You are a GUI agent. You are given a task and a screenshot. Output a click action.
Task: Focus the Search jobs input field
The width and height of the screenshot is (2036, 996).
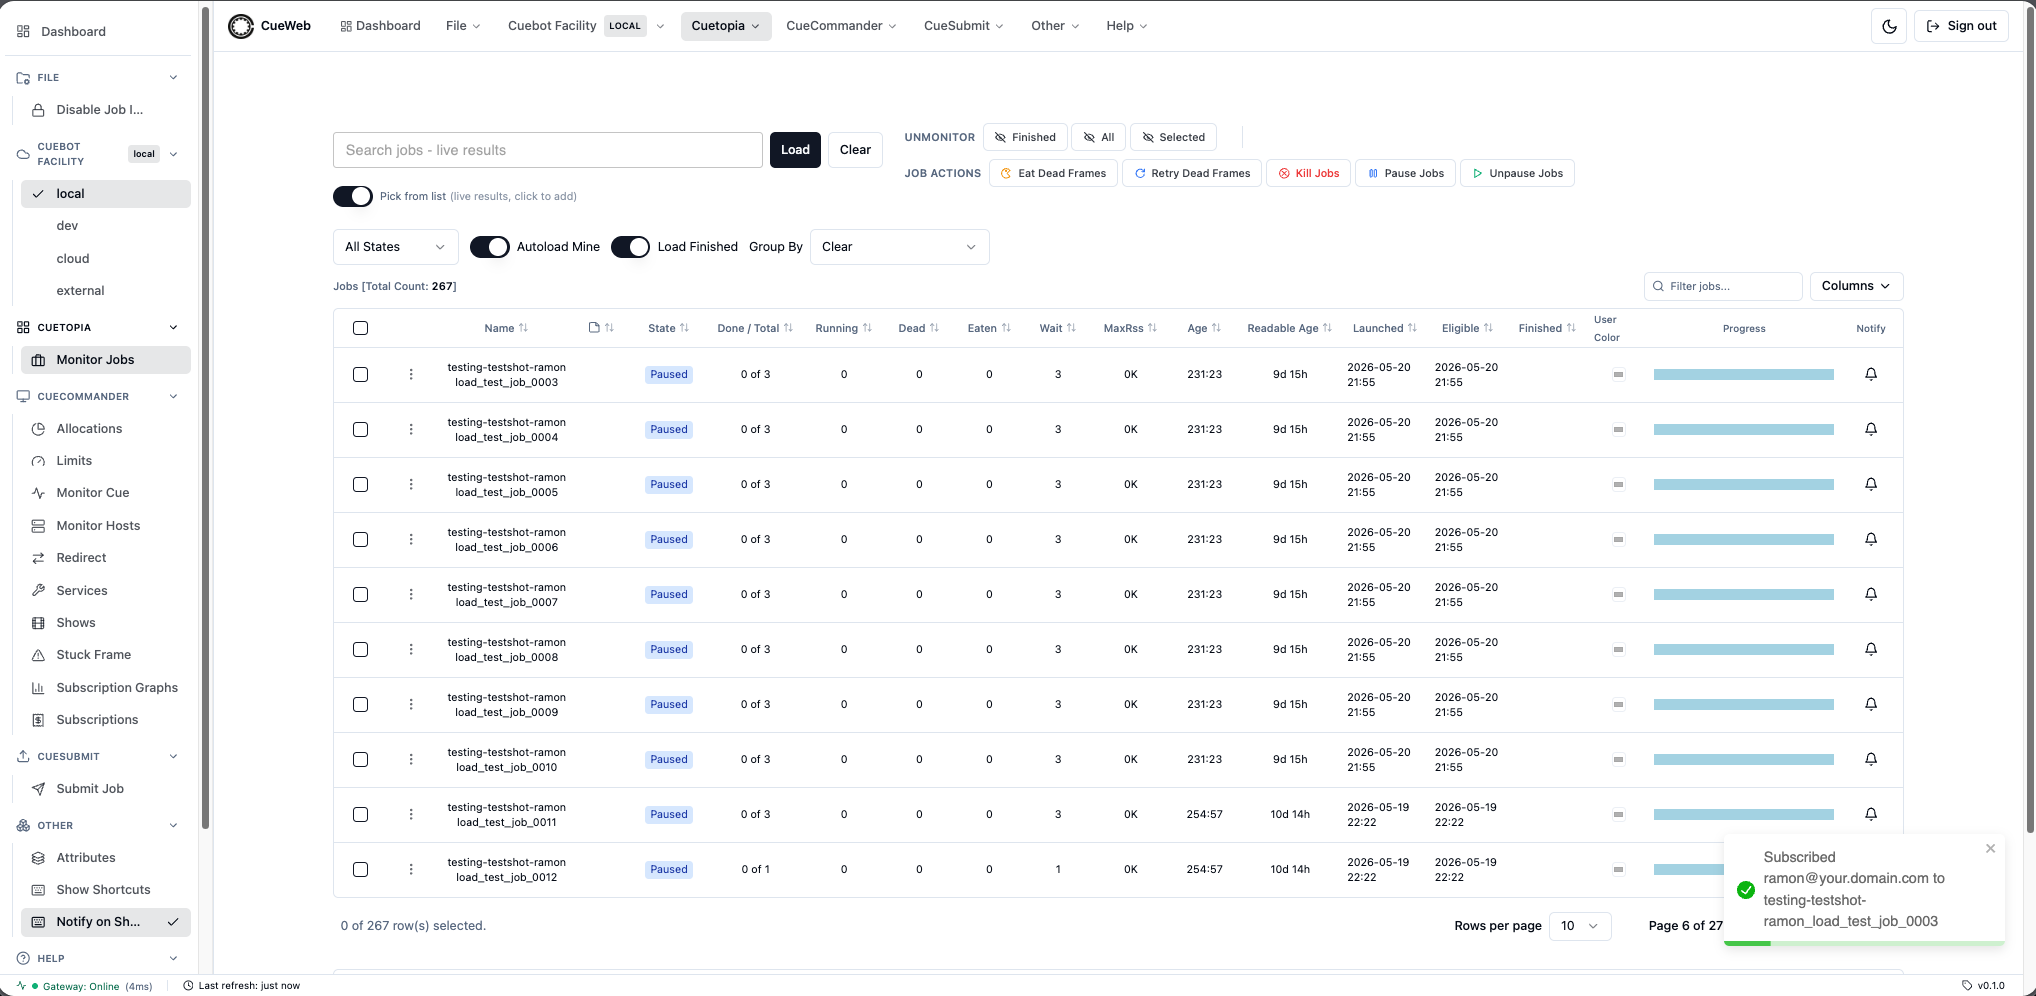tap(548, 150)
